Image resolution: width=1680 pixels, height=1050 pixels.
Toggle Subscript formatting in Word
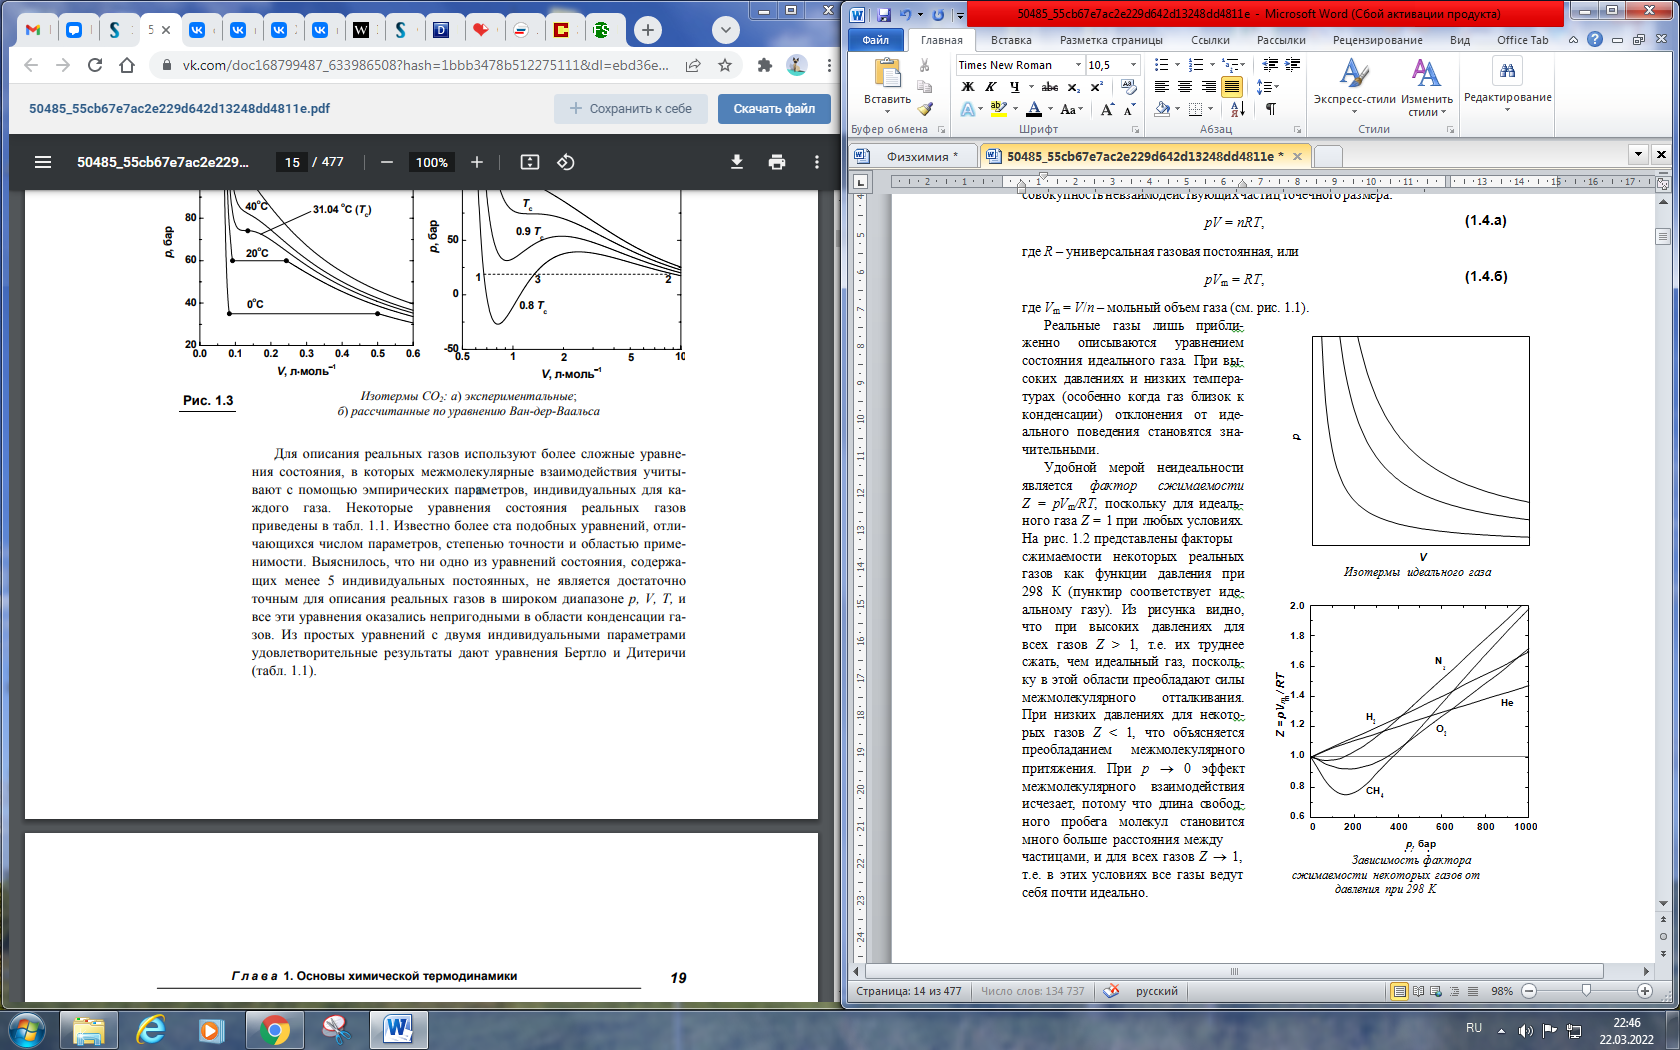point(1074,87)
